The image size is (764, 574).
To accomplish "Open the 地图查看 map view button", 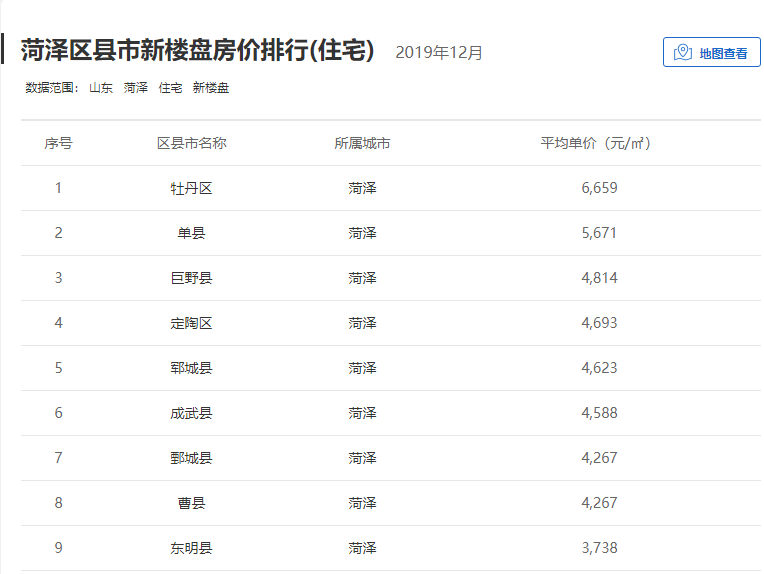I will tap(711, 52).
